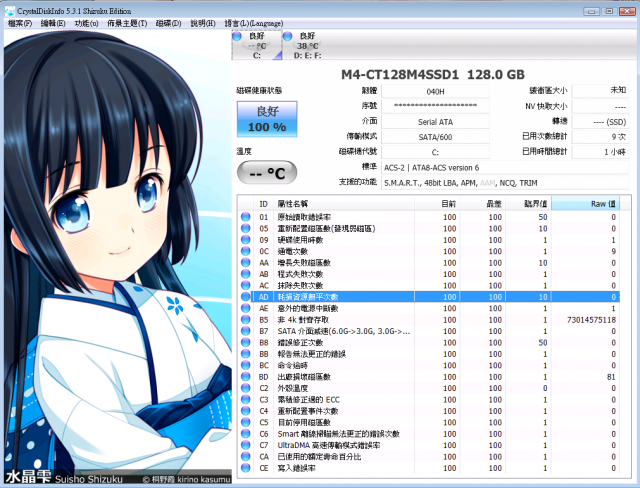640x488 pixels.
Task: Switch to the C: drive tab
Action: click(257, 45)
